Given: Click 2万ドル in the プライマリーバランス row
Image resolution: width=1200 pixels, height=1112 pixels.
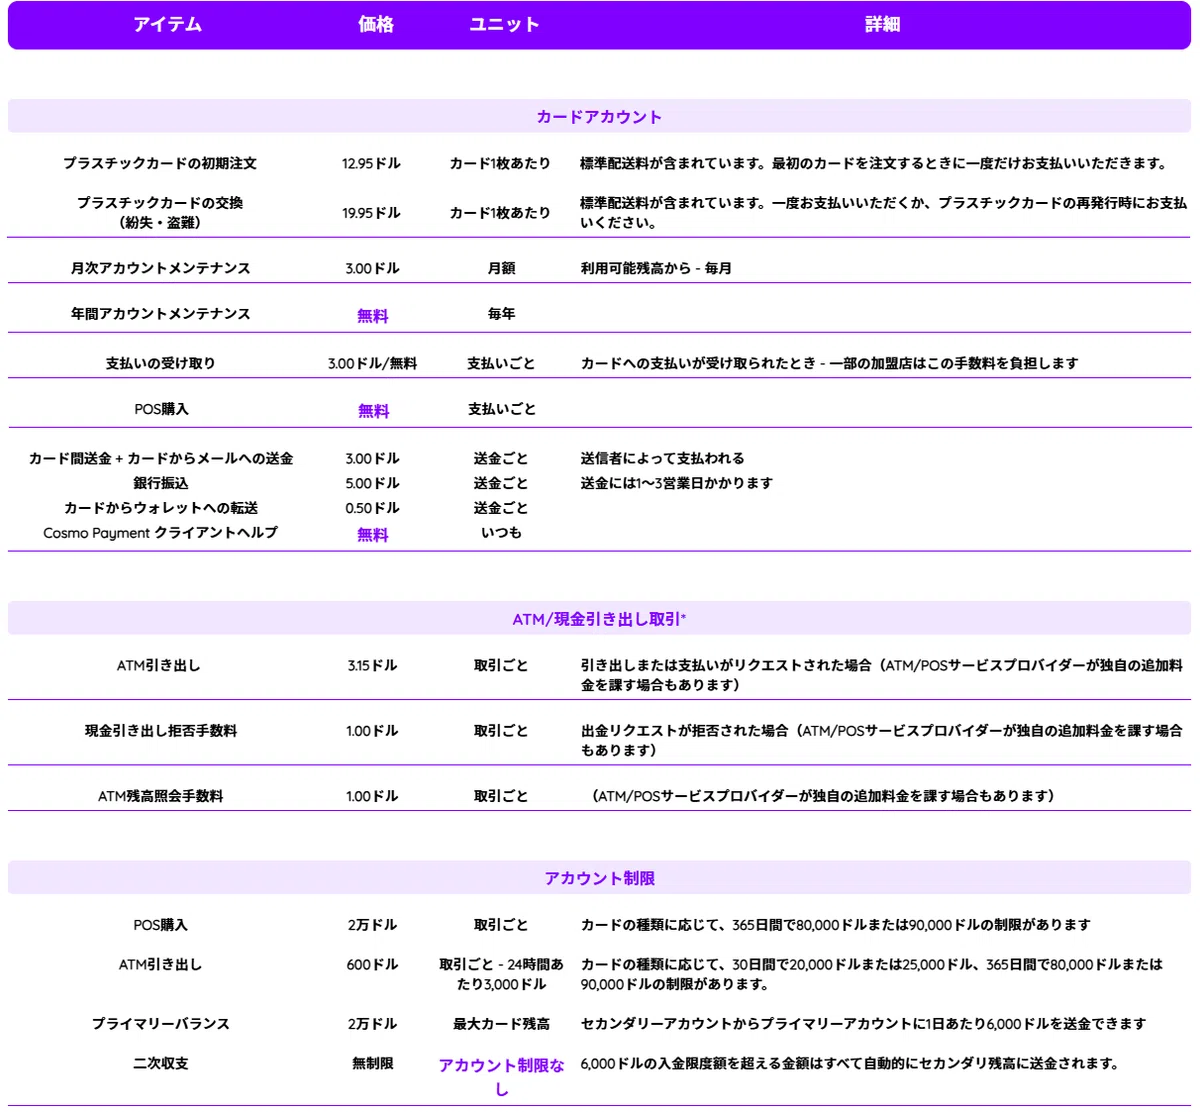Looking at the screenshot, I should [372, 1024].
